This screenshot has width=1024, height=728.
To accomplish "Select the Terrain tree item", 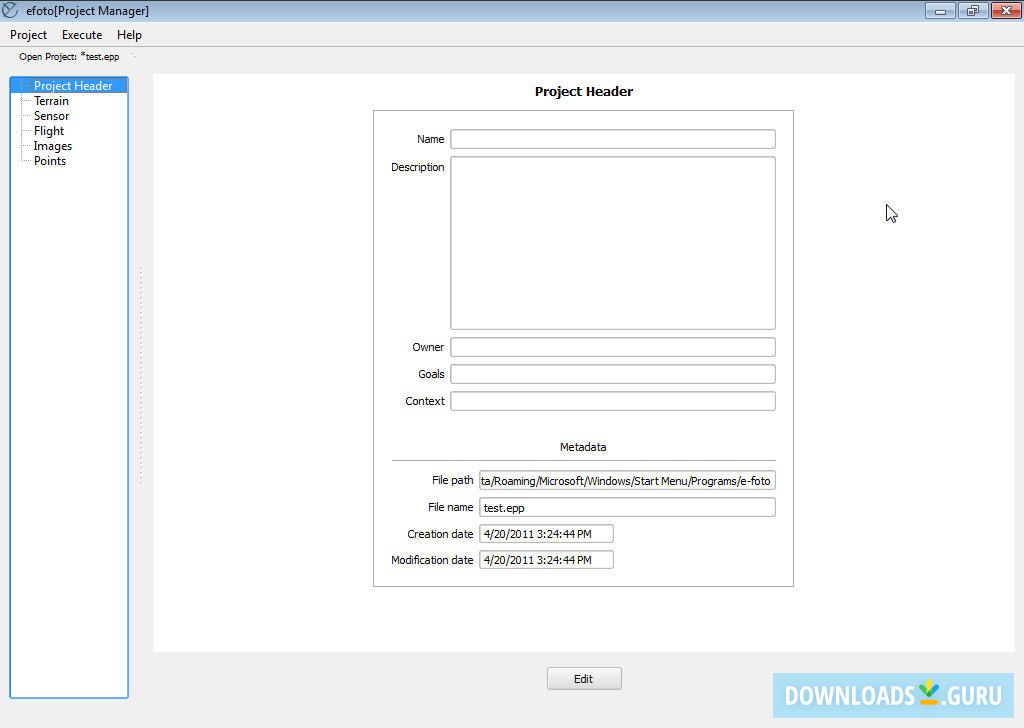I will [51, 101].
